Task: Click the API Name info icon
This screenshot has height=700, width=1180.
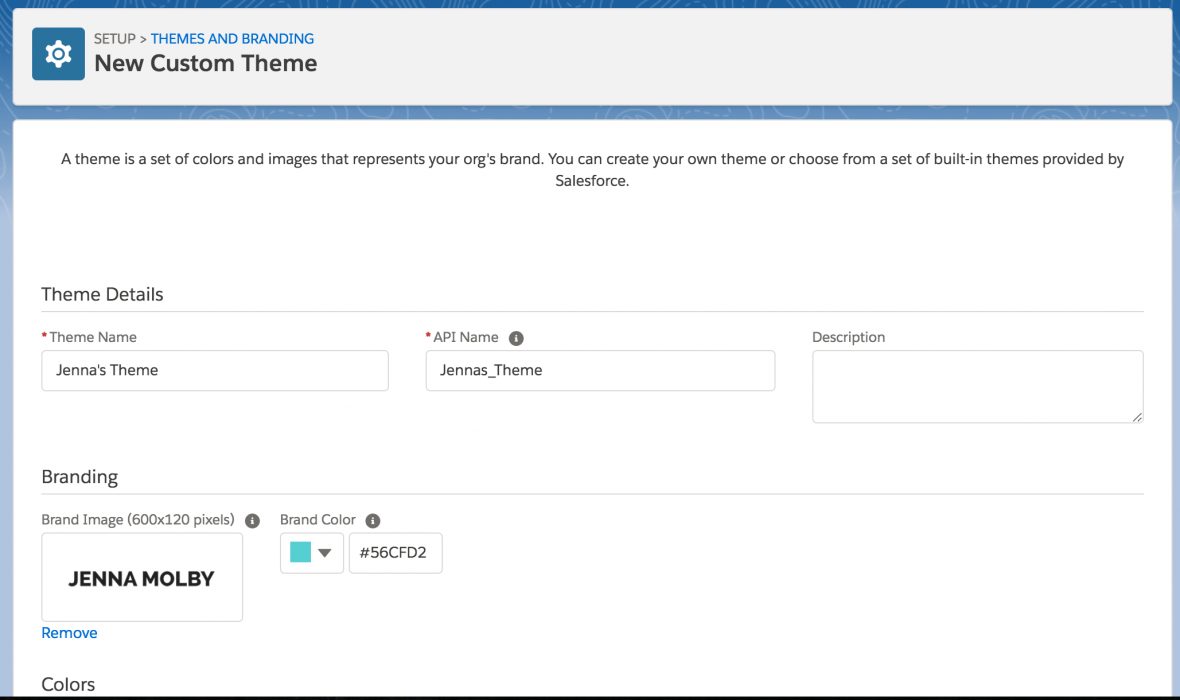Action: click(516, 338)
